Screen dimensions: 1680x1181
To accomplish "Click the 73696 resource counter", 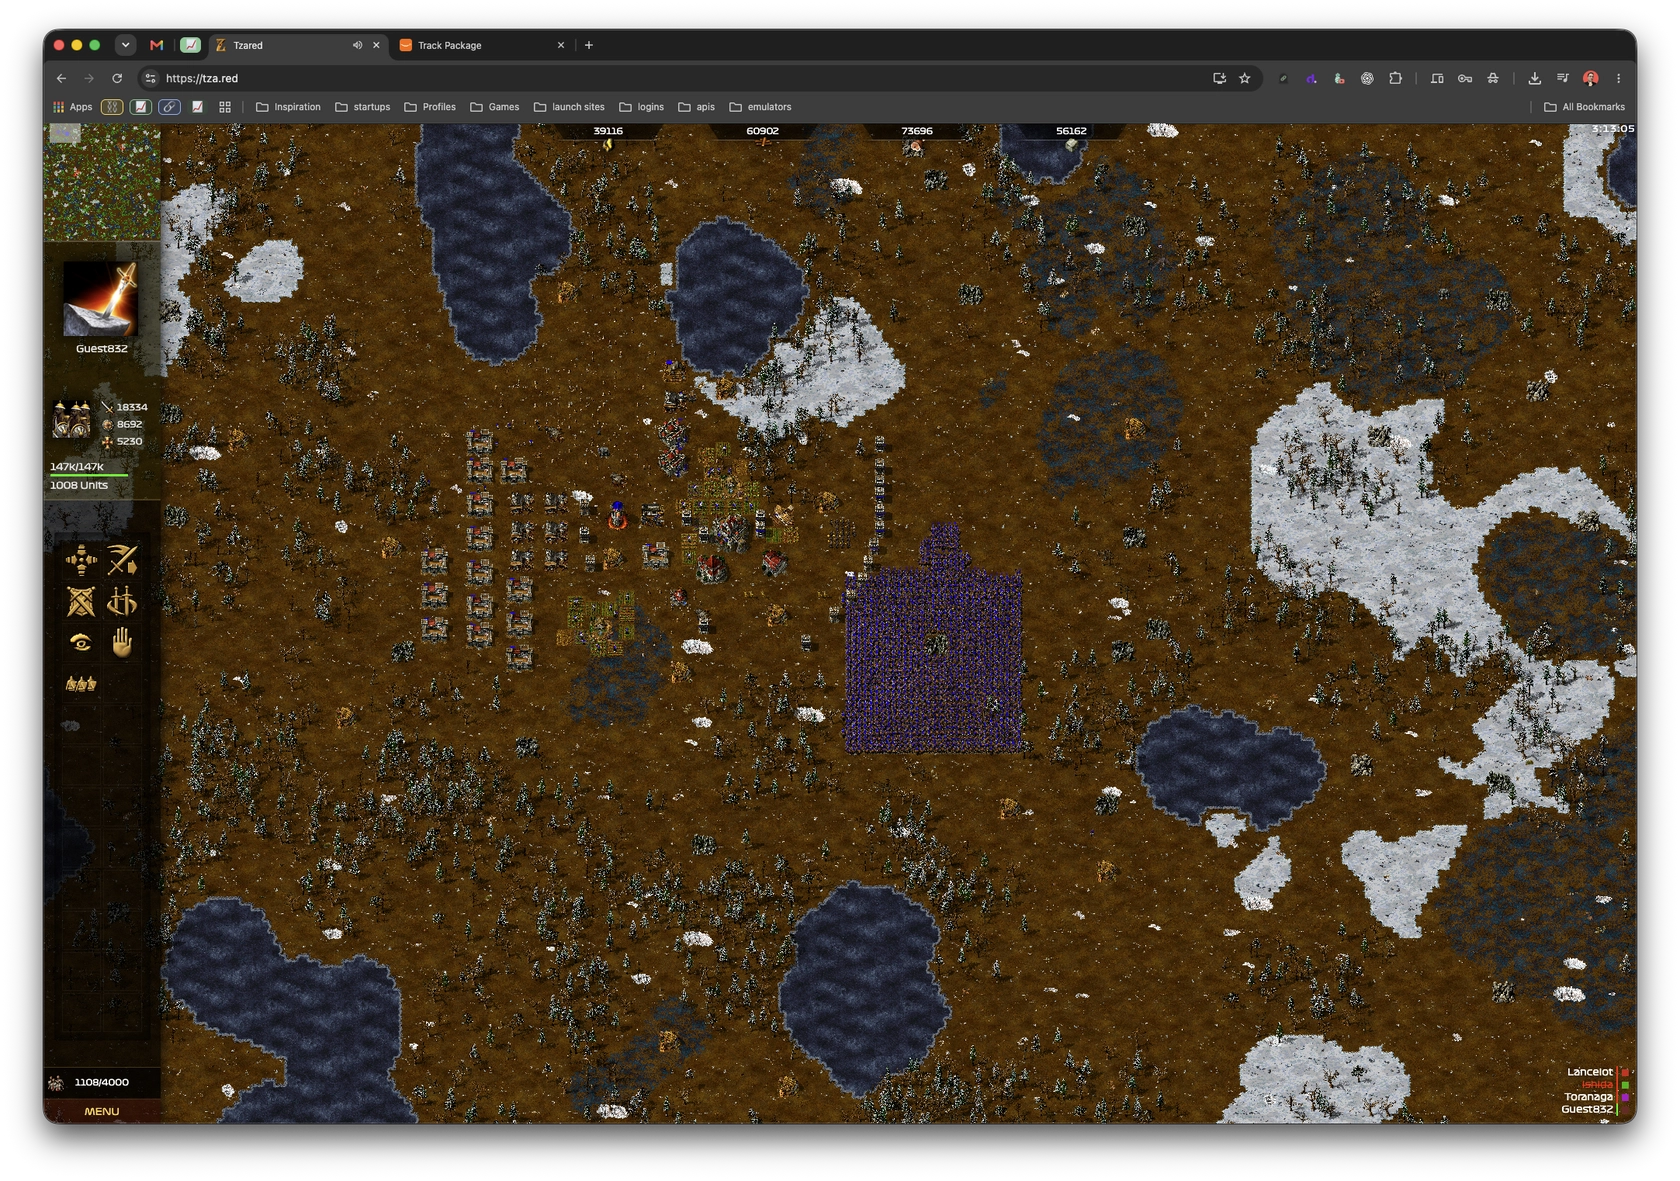I will 917,131.
